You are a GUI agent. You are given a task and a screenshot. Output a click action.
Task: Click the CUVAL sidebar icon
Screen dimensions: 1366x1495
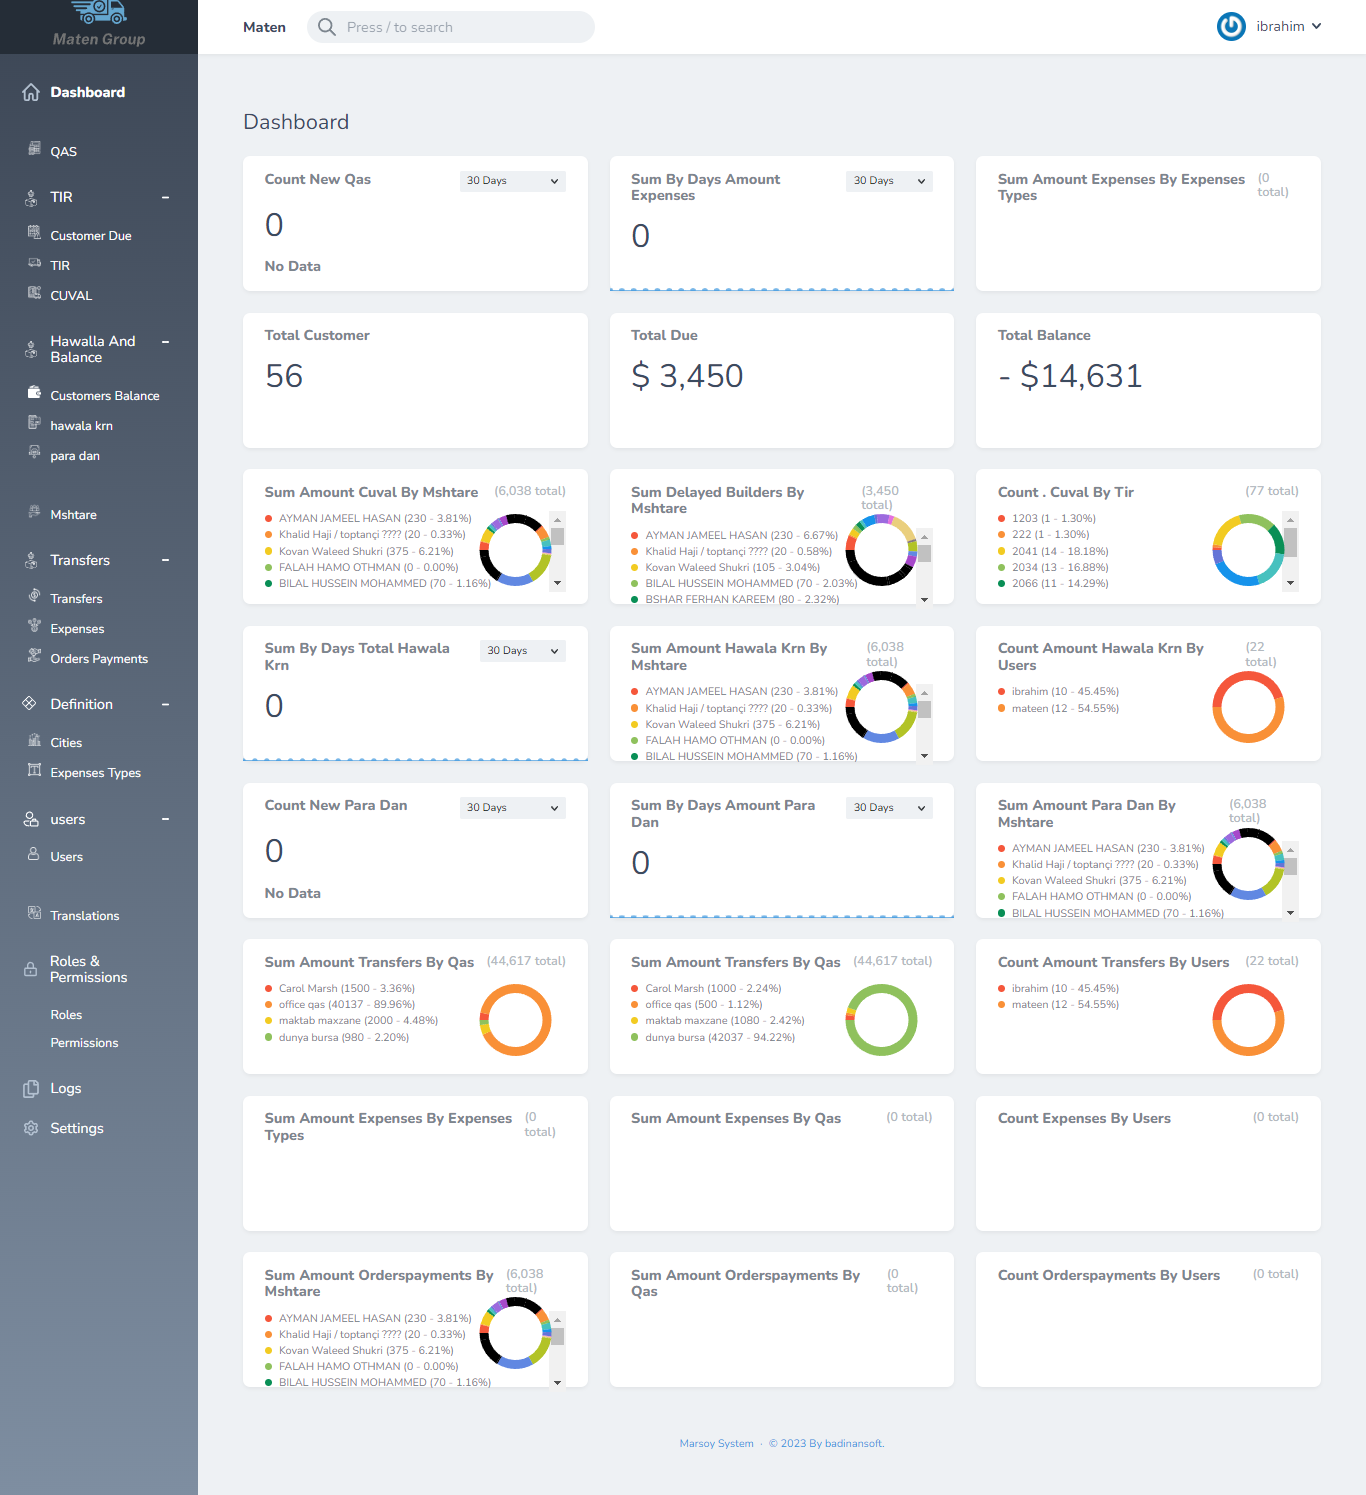(x=34, y=292)
